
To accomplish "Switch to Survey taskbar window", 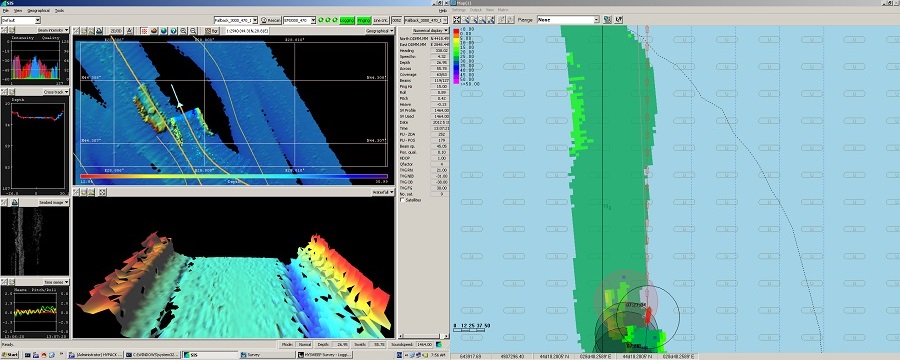I will [x=267, y=355].
